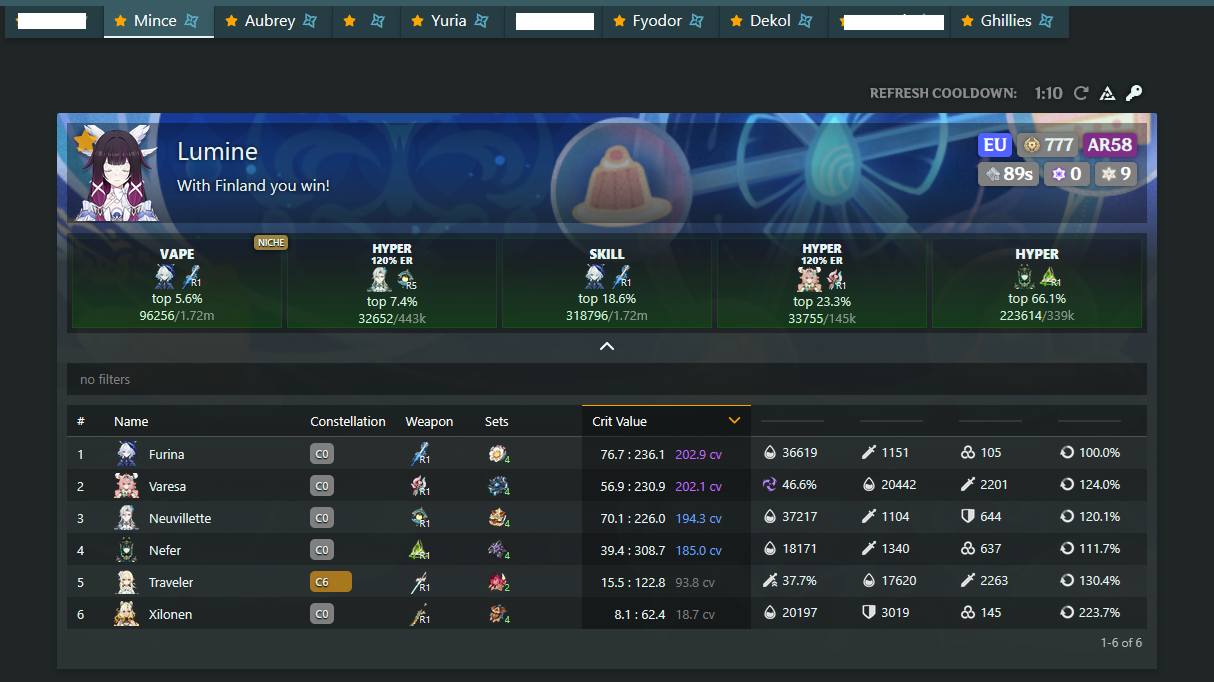Click Xilonen's character portrait icon
The height and width of the screenshot is (682, 1214).
pos(126,614)
